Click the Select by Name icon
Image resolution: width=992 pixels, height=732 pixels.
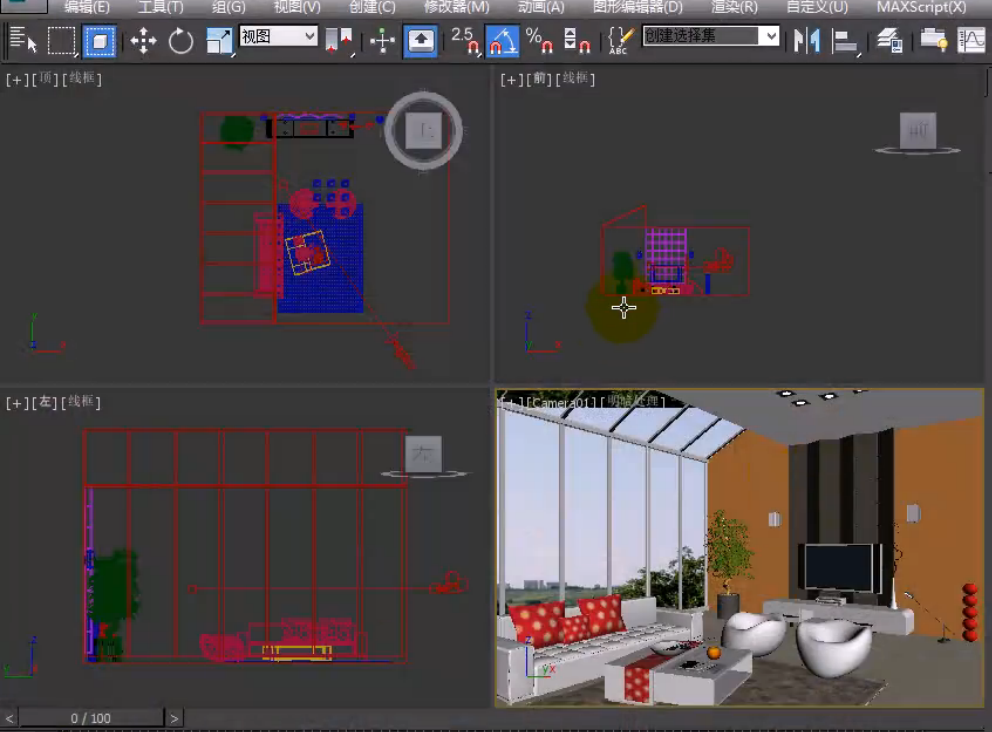(x=23, y=40)
